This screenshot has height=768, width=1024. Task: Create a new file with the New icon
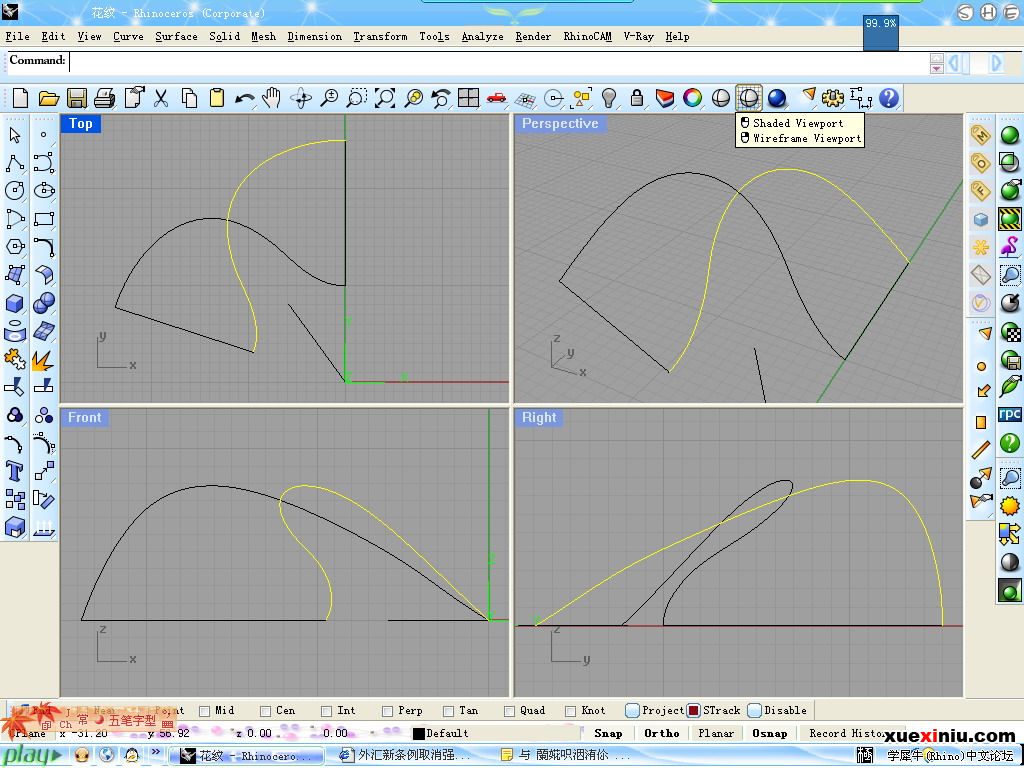click(20, 98)
